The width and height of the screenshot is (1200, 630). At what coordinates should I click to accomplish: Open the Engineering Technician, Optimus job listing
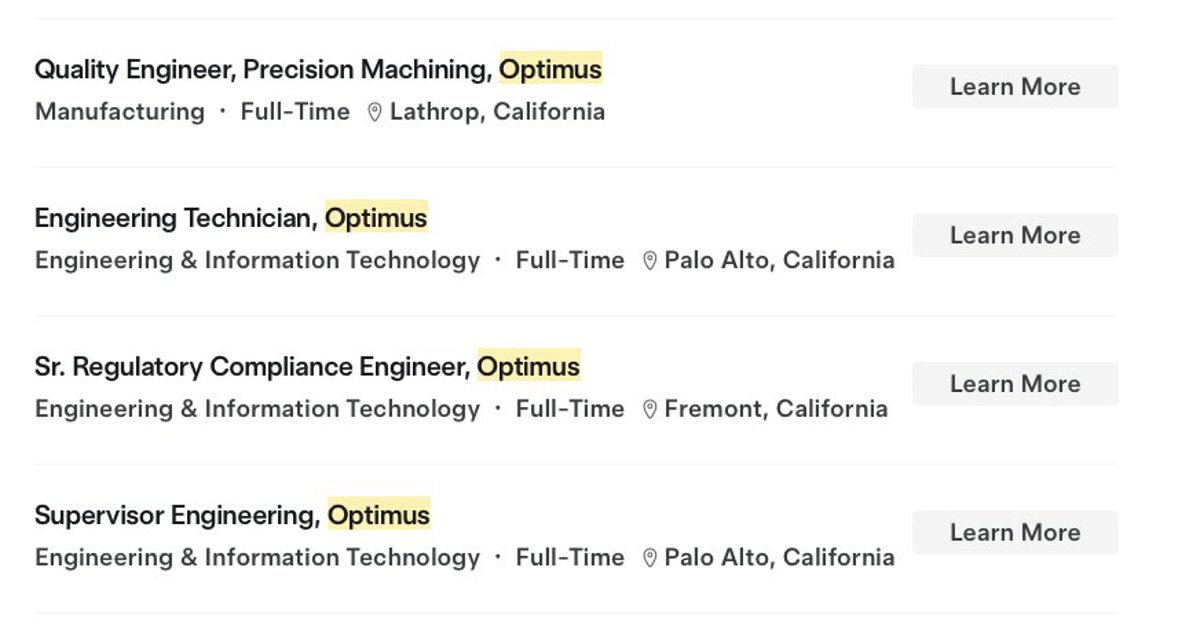tap(230, 217)
